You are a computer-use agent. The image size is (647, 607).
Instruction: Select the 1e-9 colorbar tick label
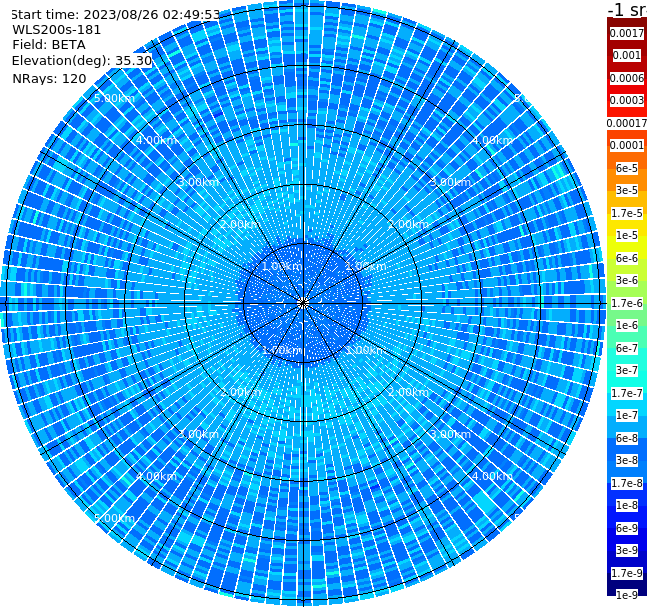click(x=627, y=595)
